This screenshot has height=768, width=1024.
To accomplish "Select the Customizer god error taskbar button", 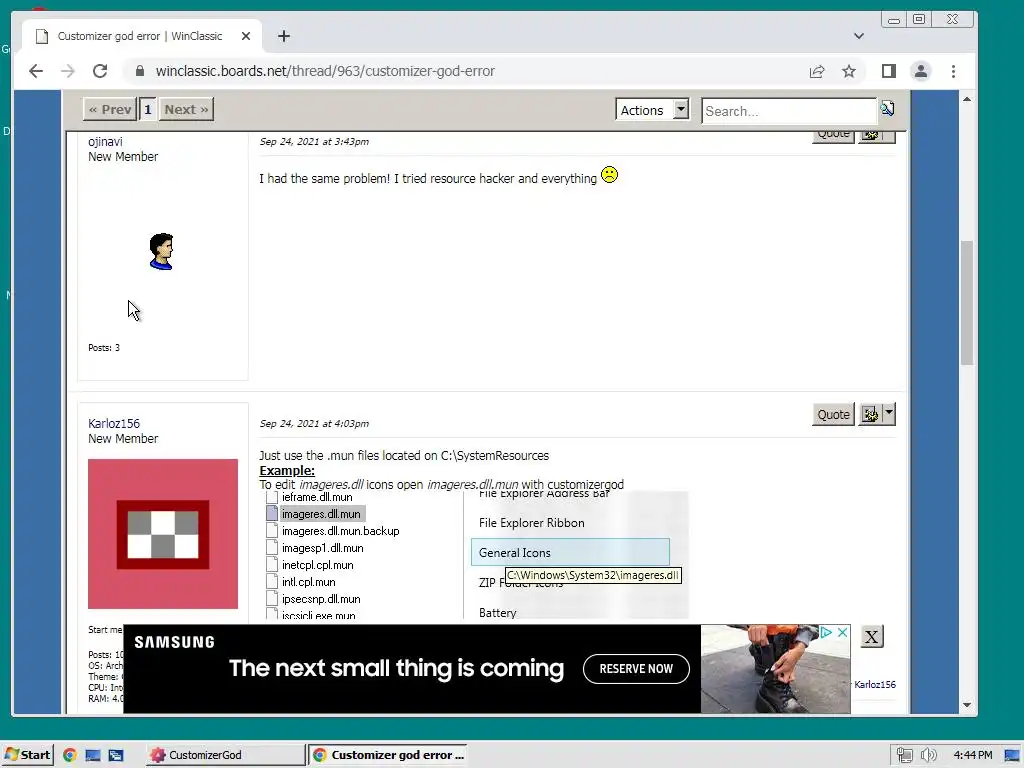I will 387,755.
